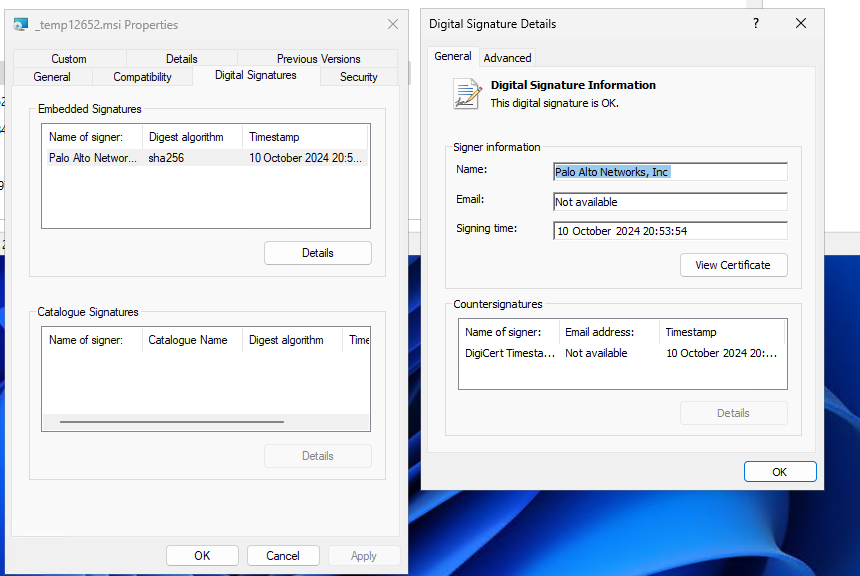
Task: Switch to the General tab in Properties window
Action: [x=52, y=77]
